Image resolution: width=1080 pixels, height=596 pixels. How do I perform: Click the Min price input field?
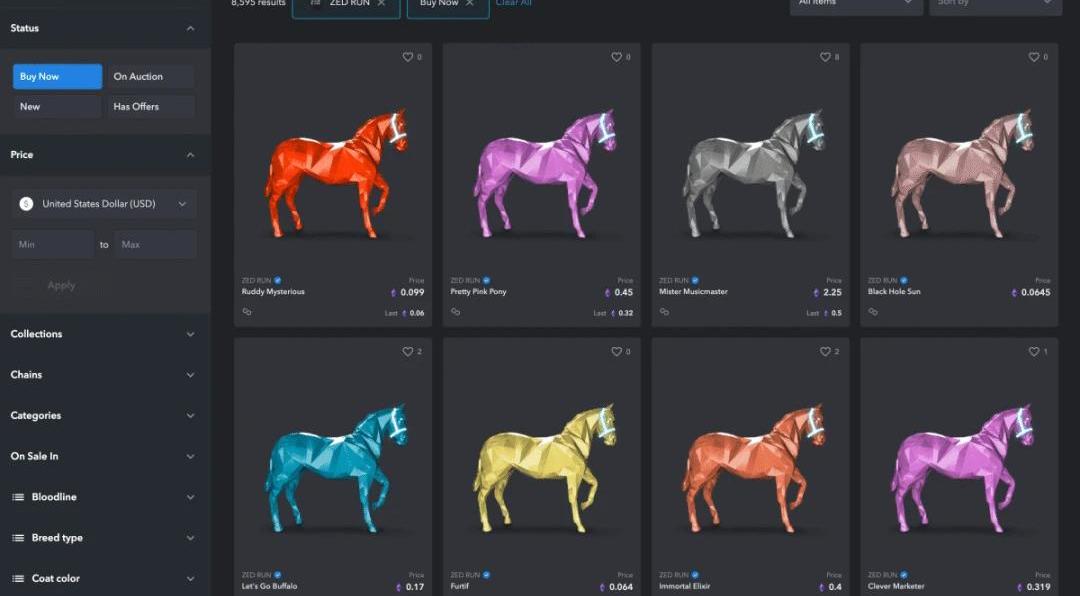pyautogui.click(x=53, y=245)
